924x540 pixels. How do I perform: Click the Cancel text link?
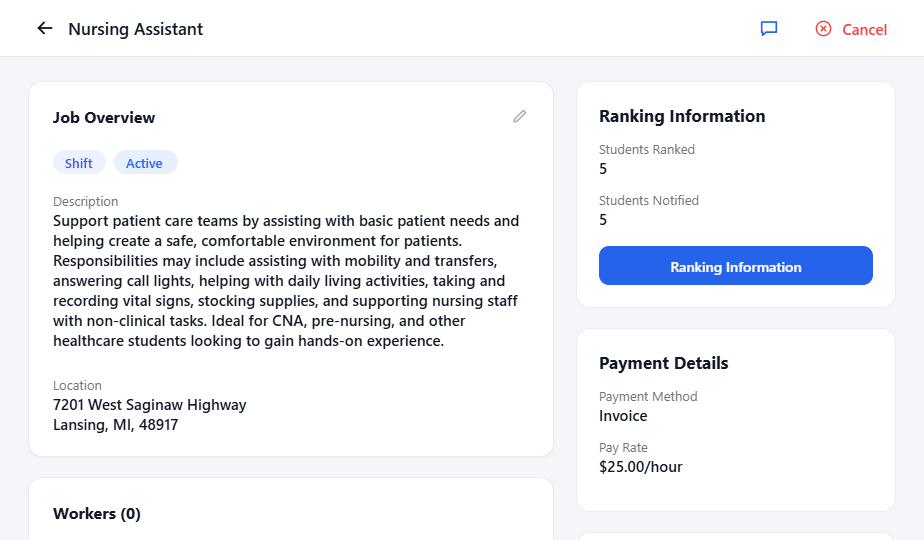pyautogui.click(x=864, y=29)
